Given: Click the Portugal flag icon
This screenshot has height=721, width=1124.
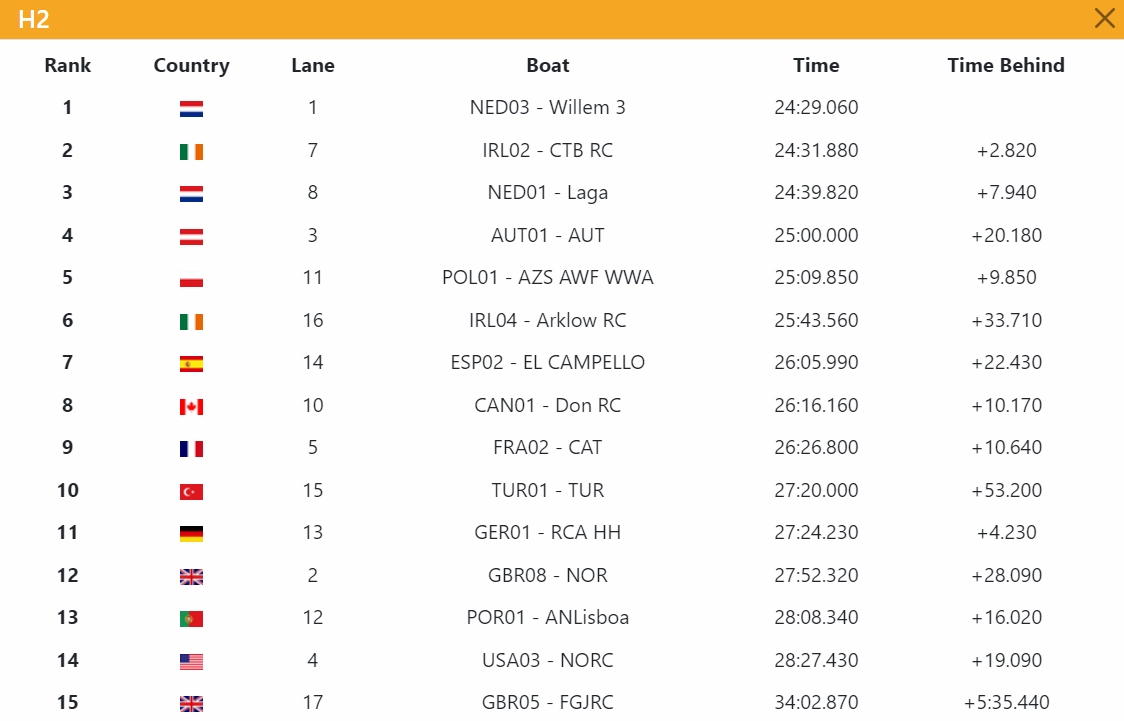Looking at the screenshot, I should (x=191, y=619).
